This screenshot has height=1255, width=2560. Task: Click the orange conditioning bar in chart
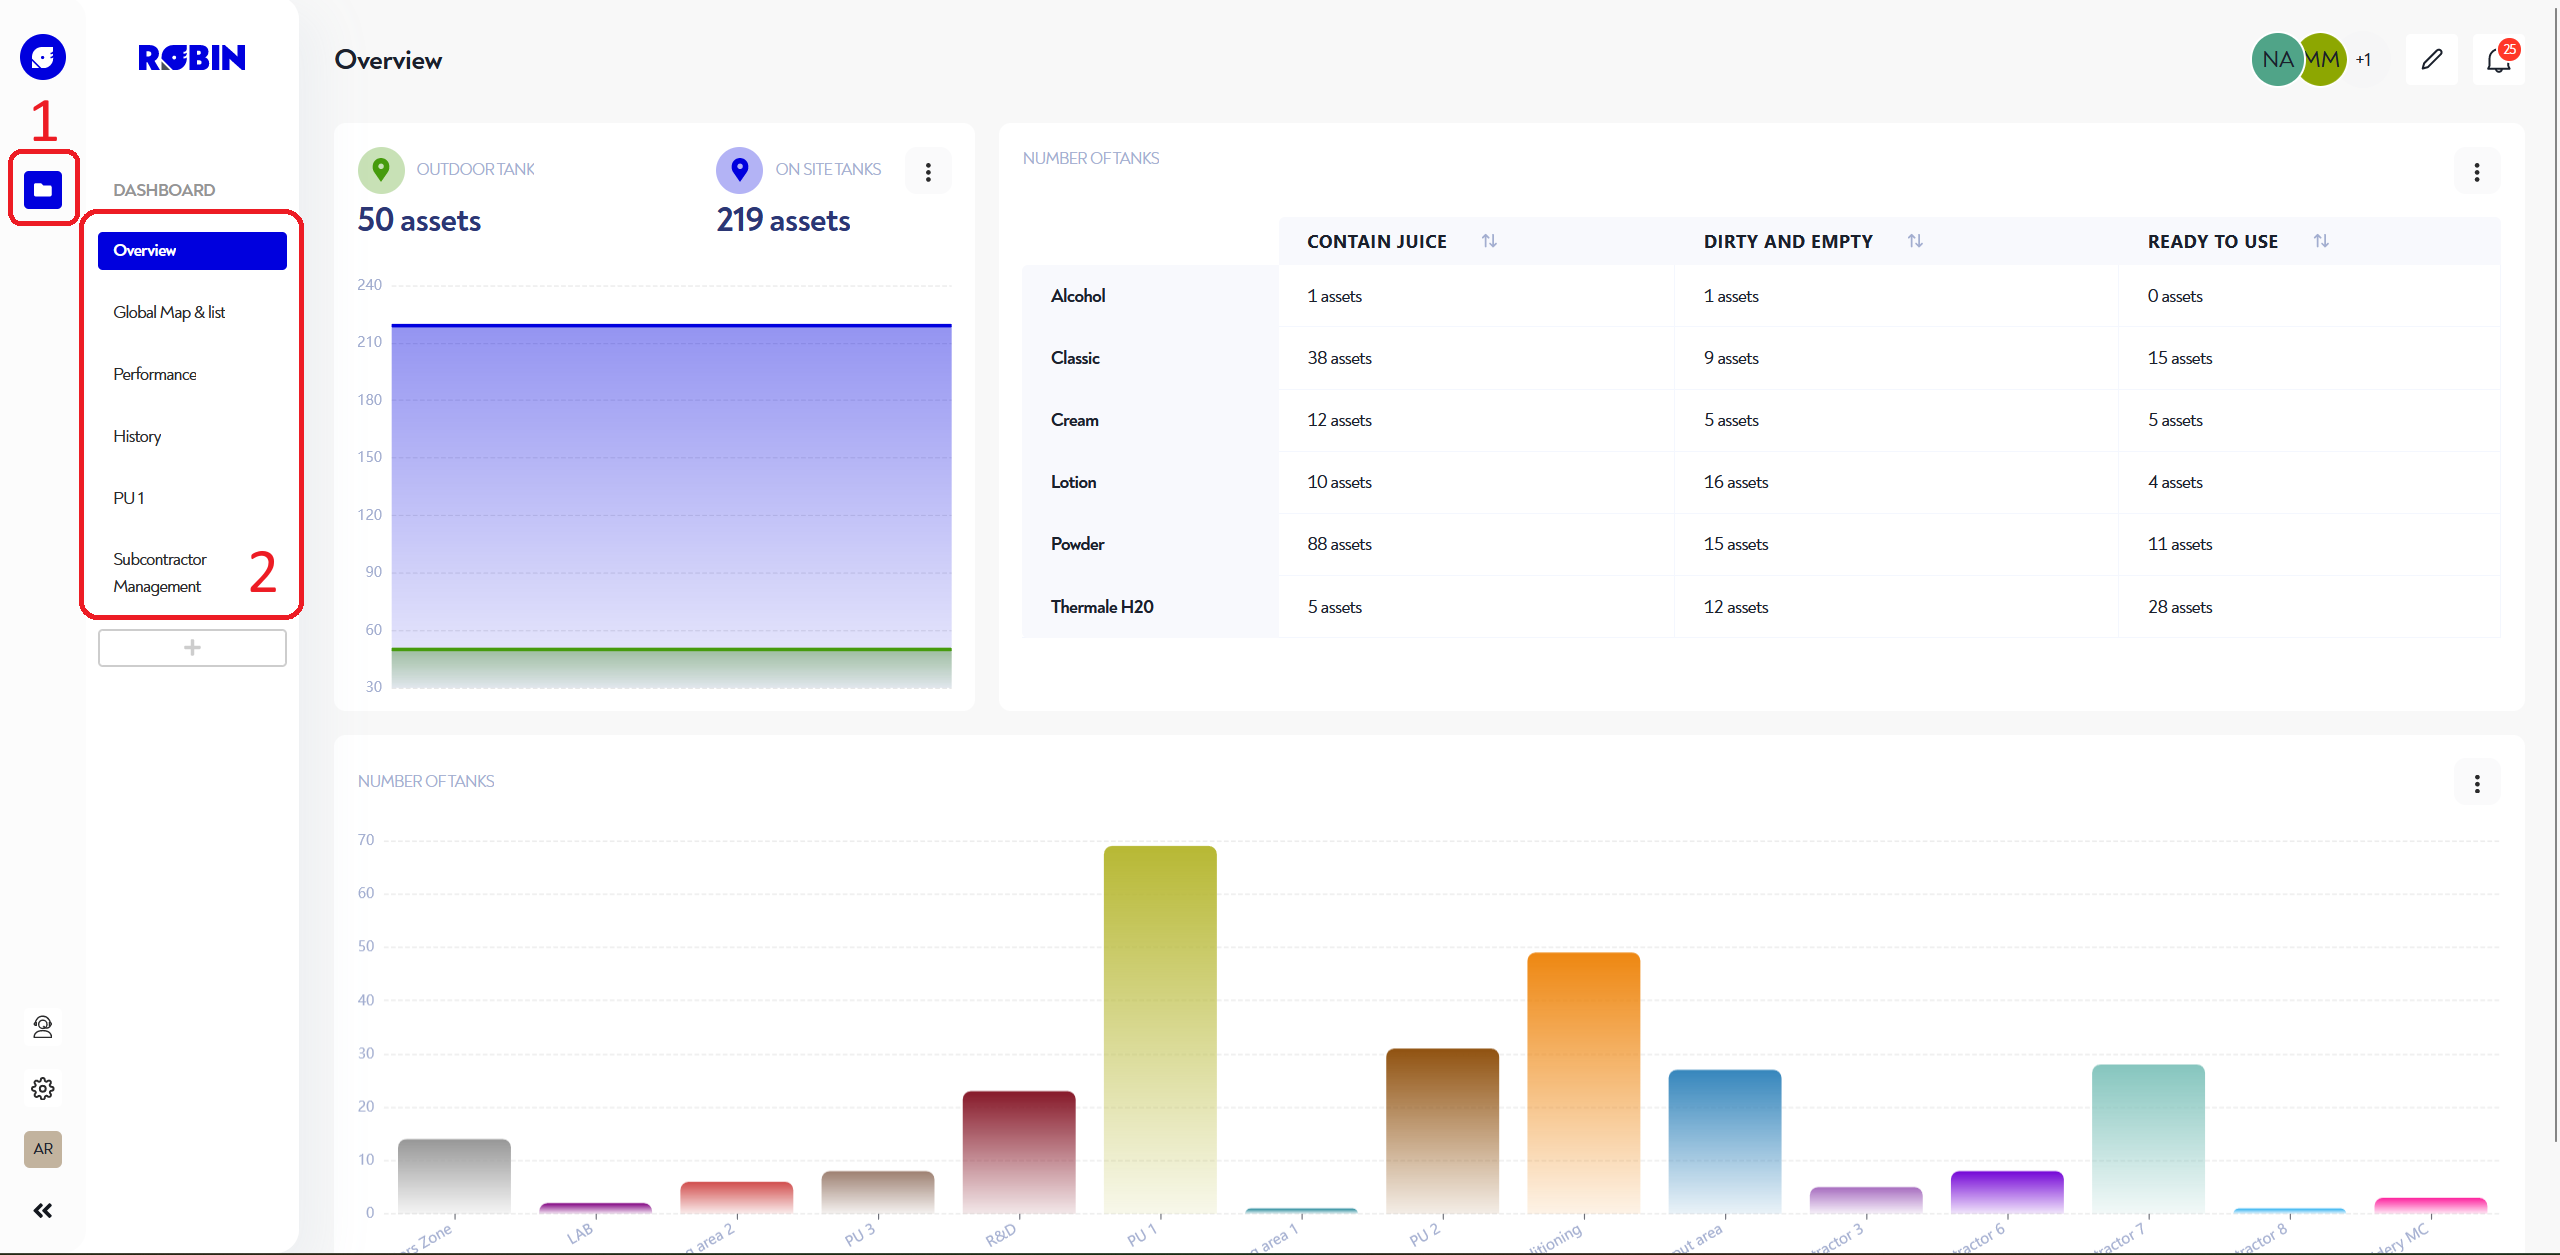(1584, 1083)
